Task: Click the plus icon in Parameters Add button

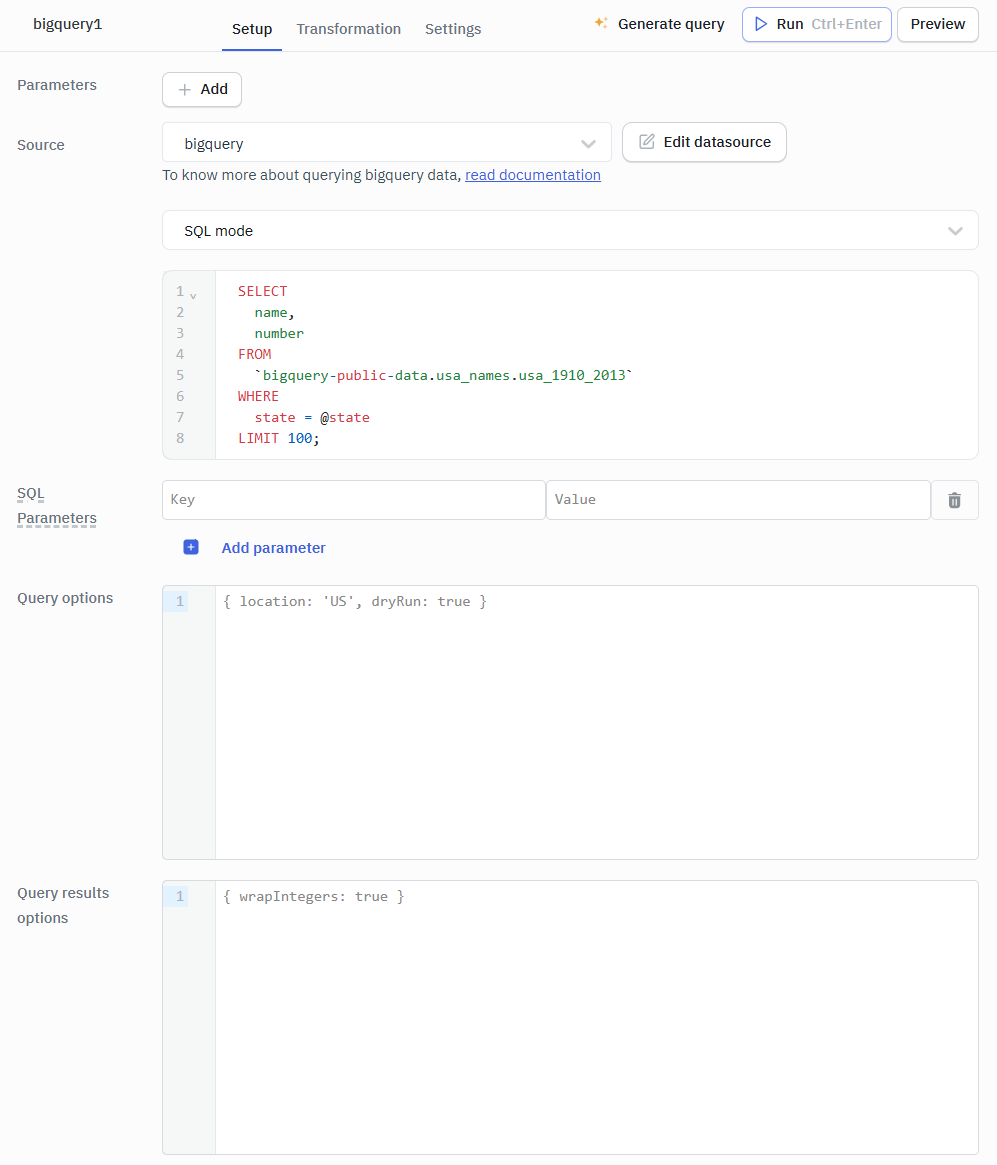Action: 185,89
